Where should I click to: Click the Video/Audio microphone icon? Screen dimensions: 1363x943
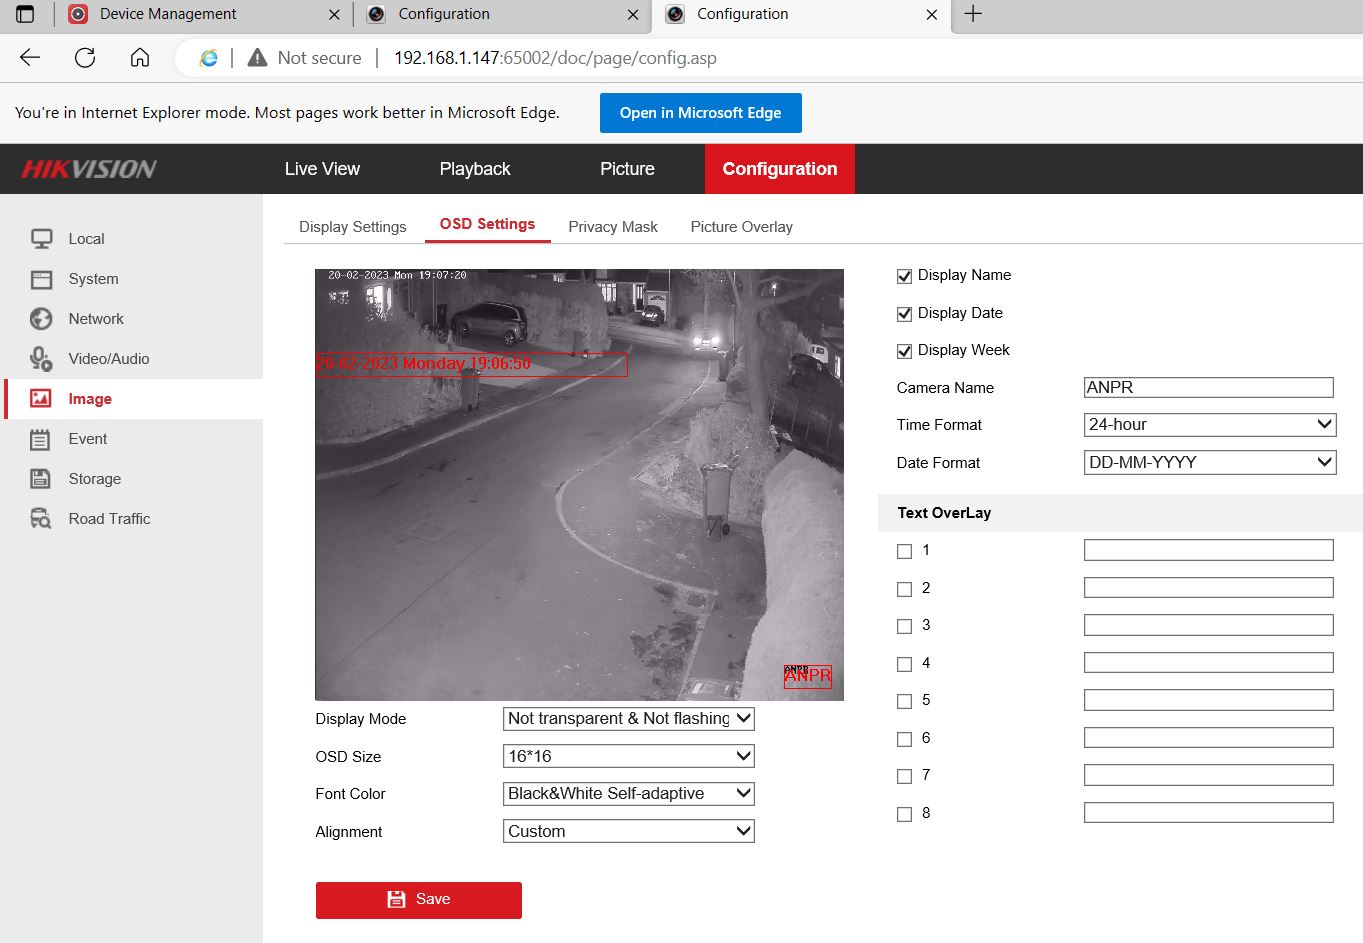pyautogui.click(x=41, y=359)
